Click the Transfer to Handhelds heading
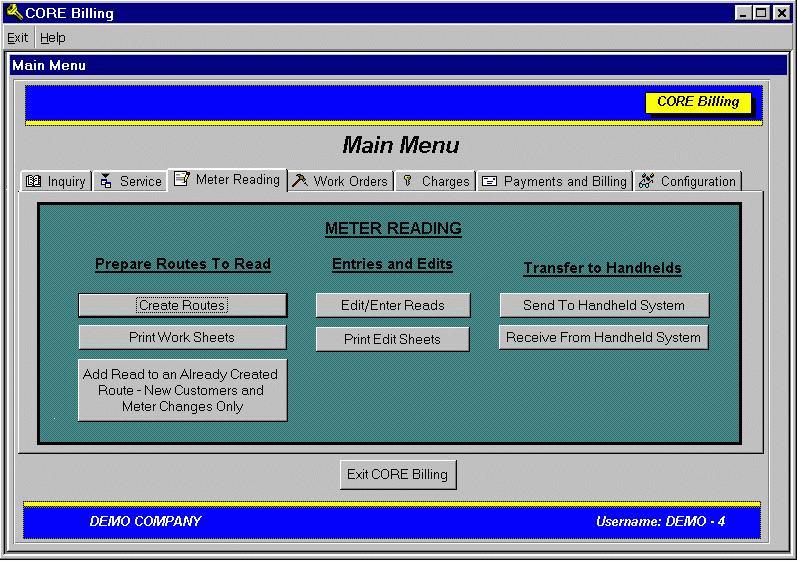Screen dimensions: 797x561 tap(603, 268)
